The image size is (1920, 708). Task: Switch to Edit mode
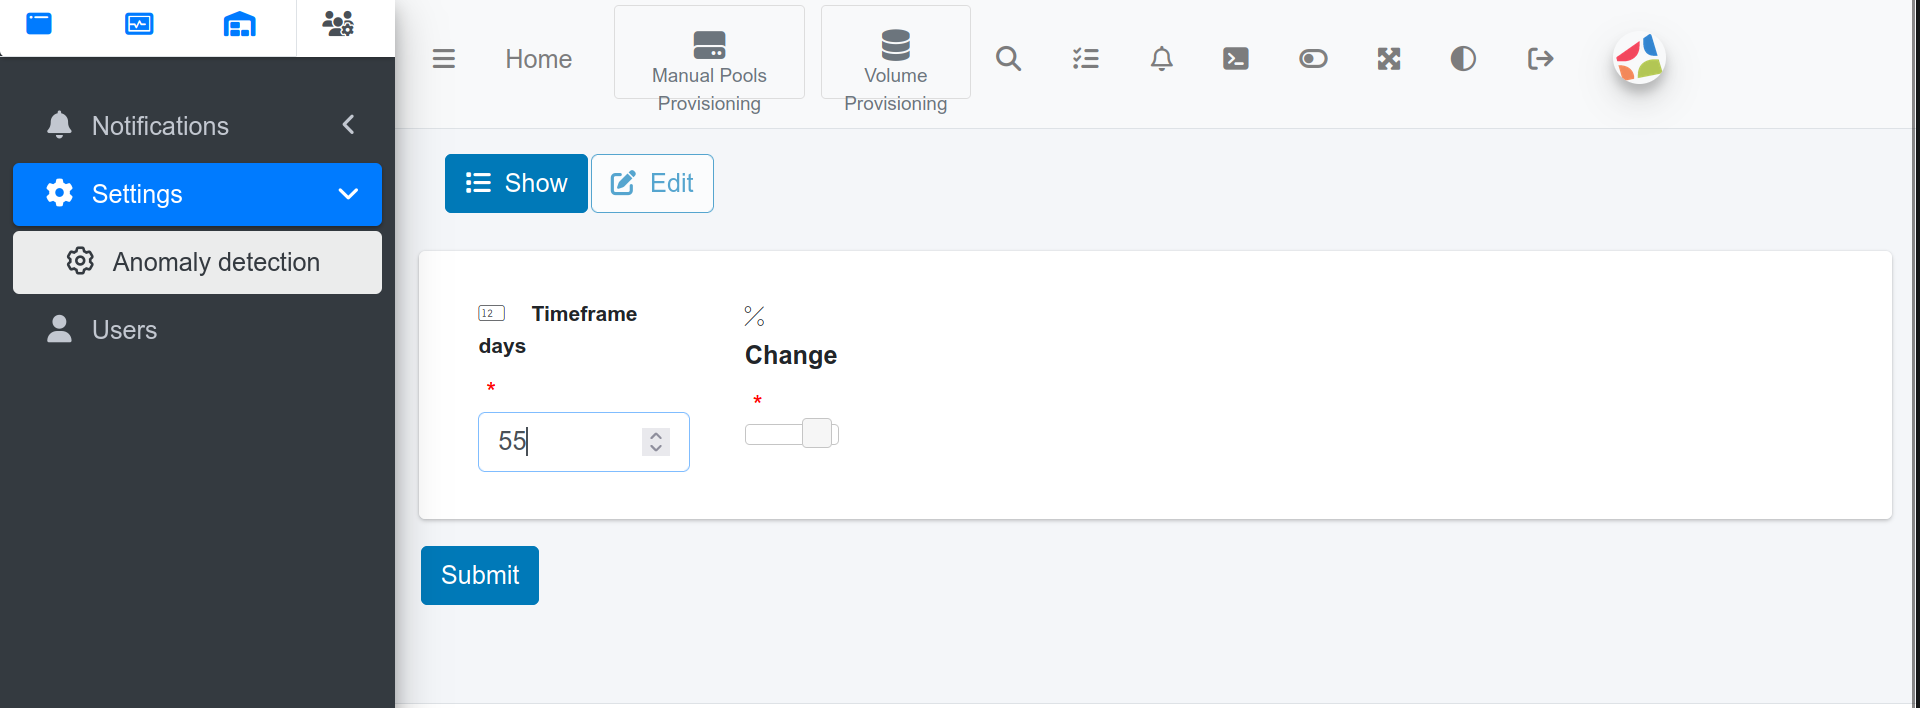(x=651, y=183)
